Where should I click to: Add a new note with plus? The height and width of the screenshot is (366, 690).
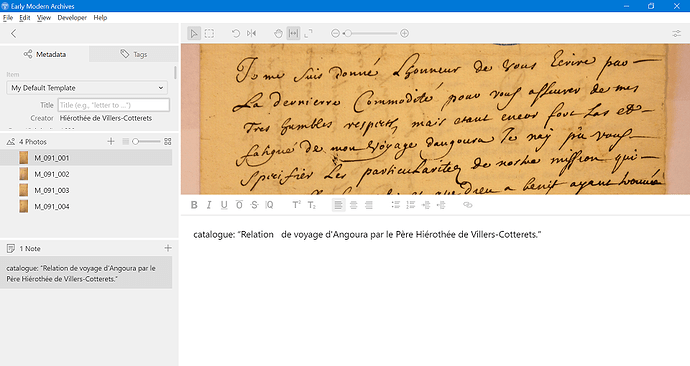168,249
